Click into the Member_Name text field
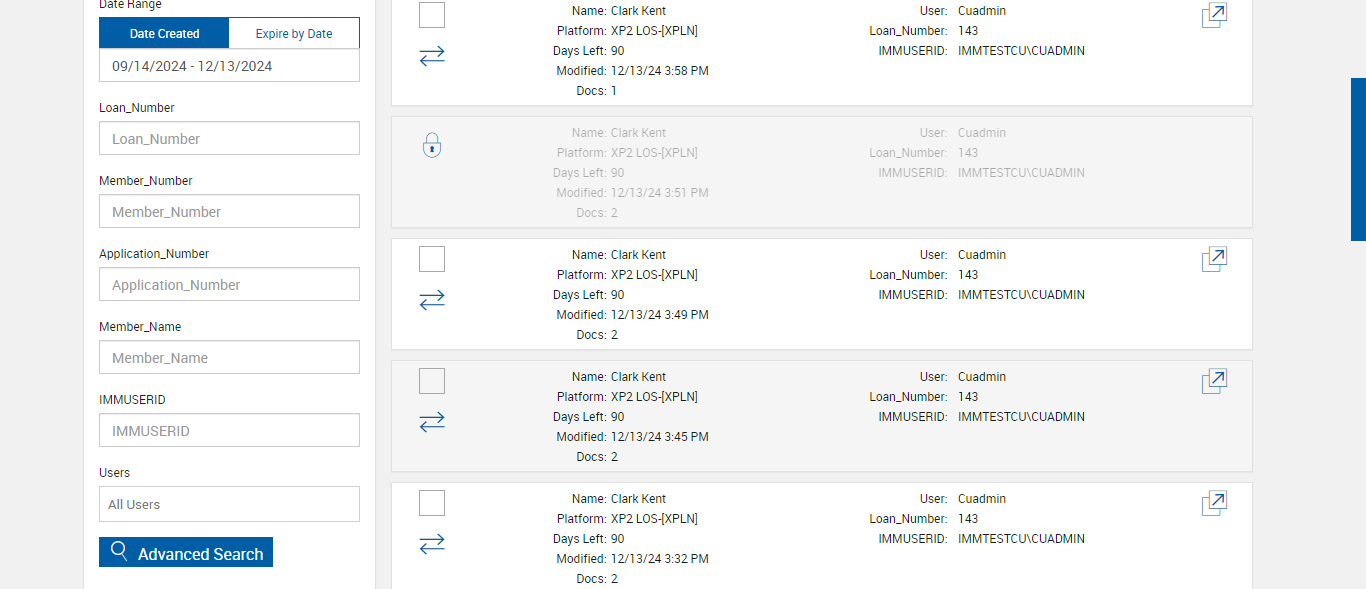The image size is (1366, 589). tap(229, 358)
